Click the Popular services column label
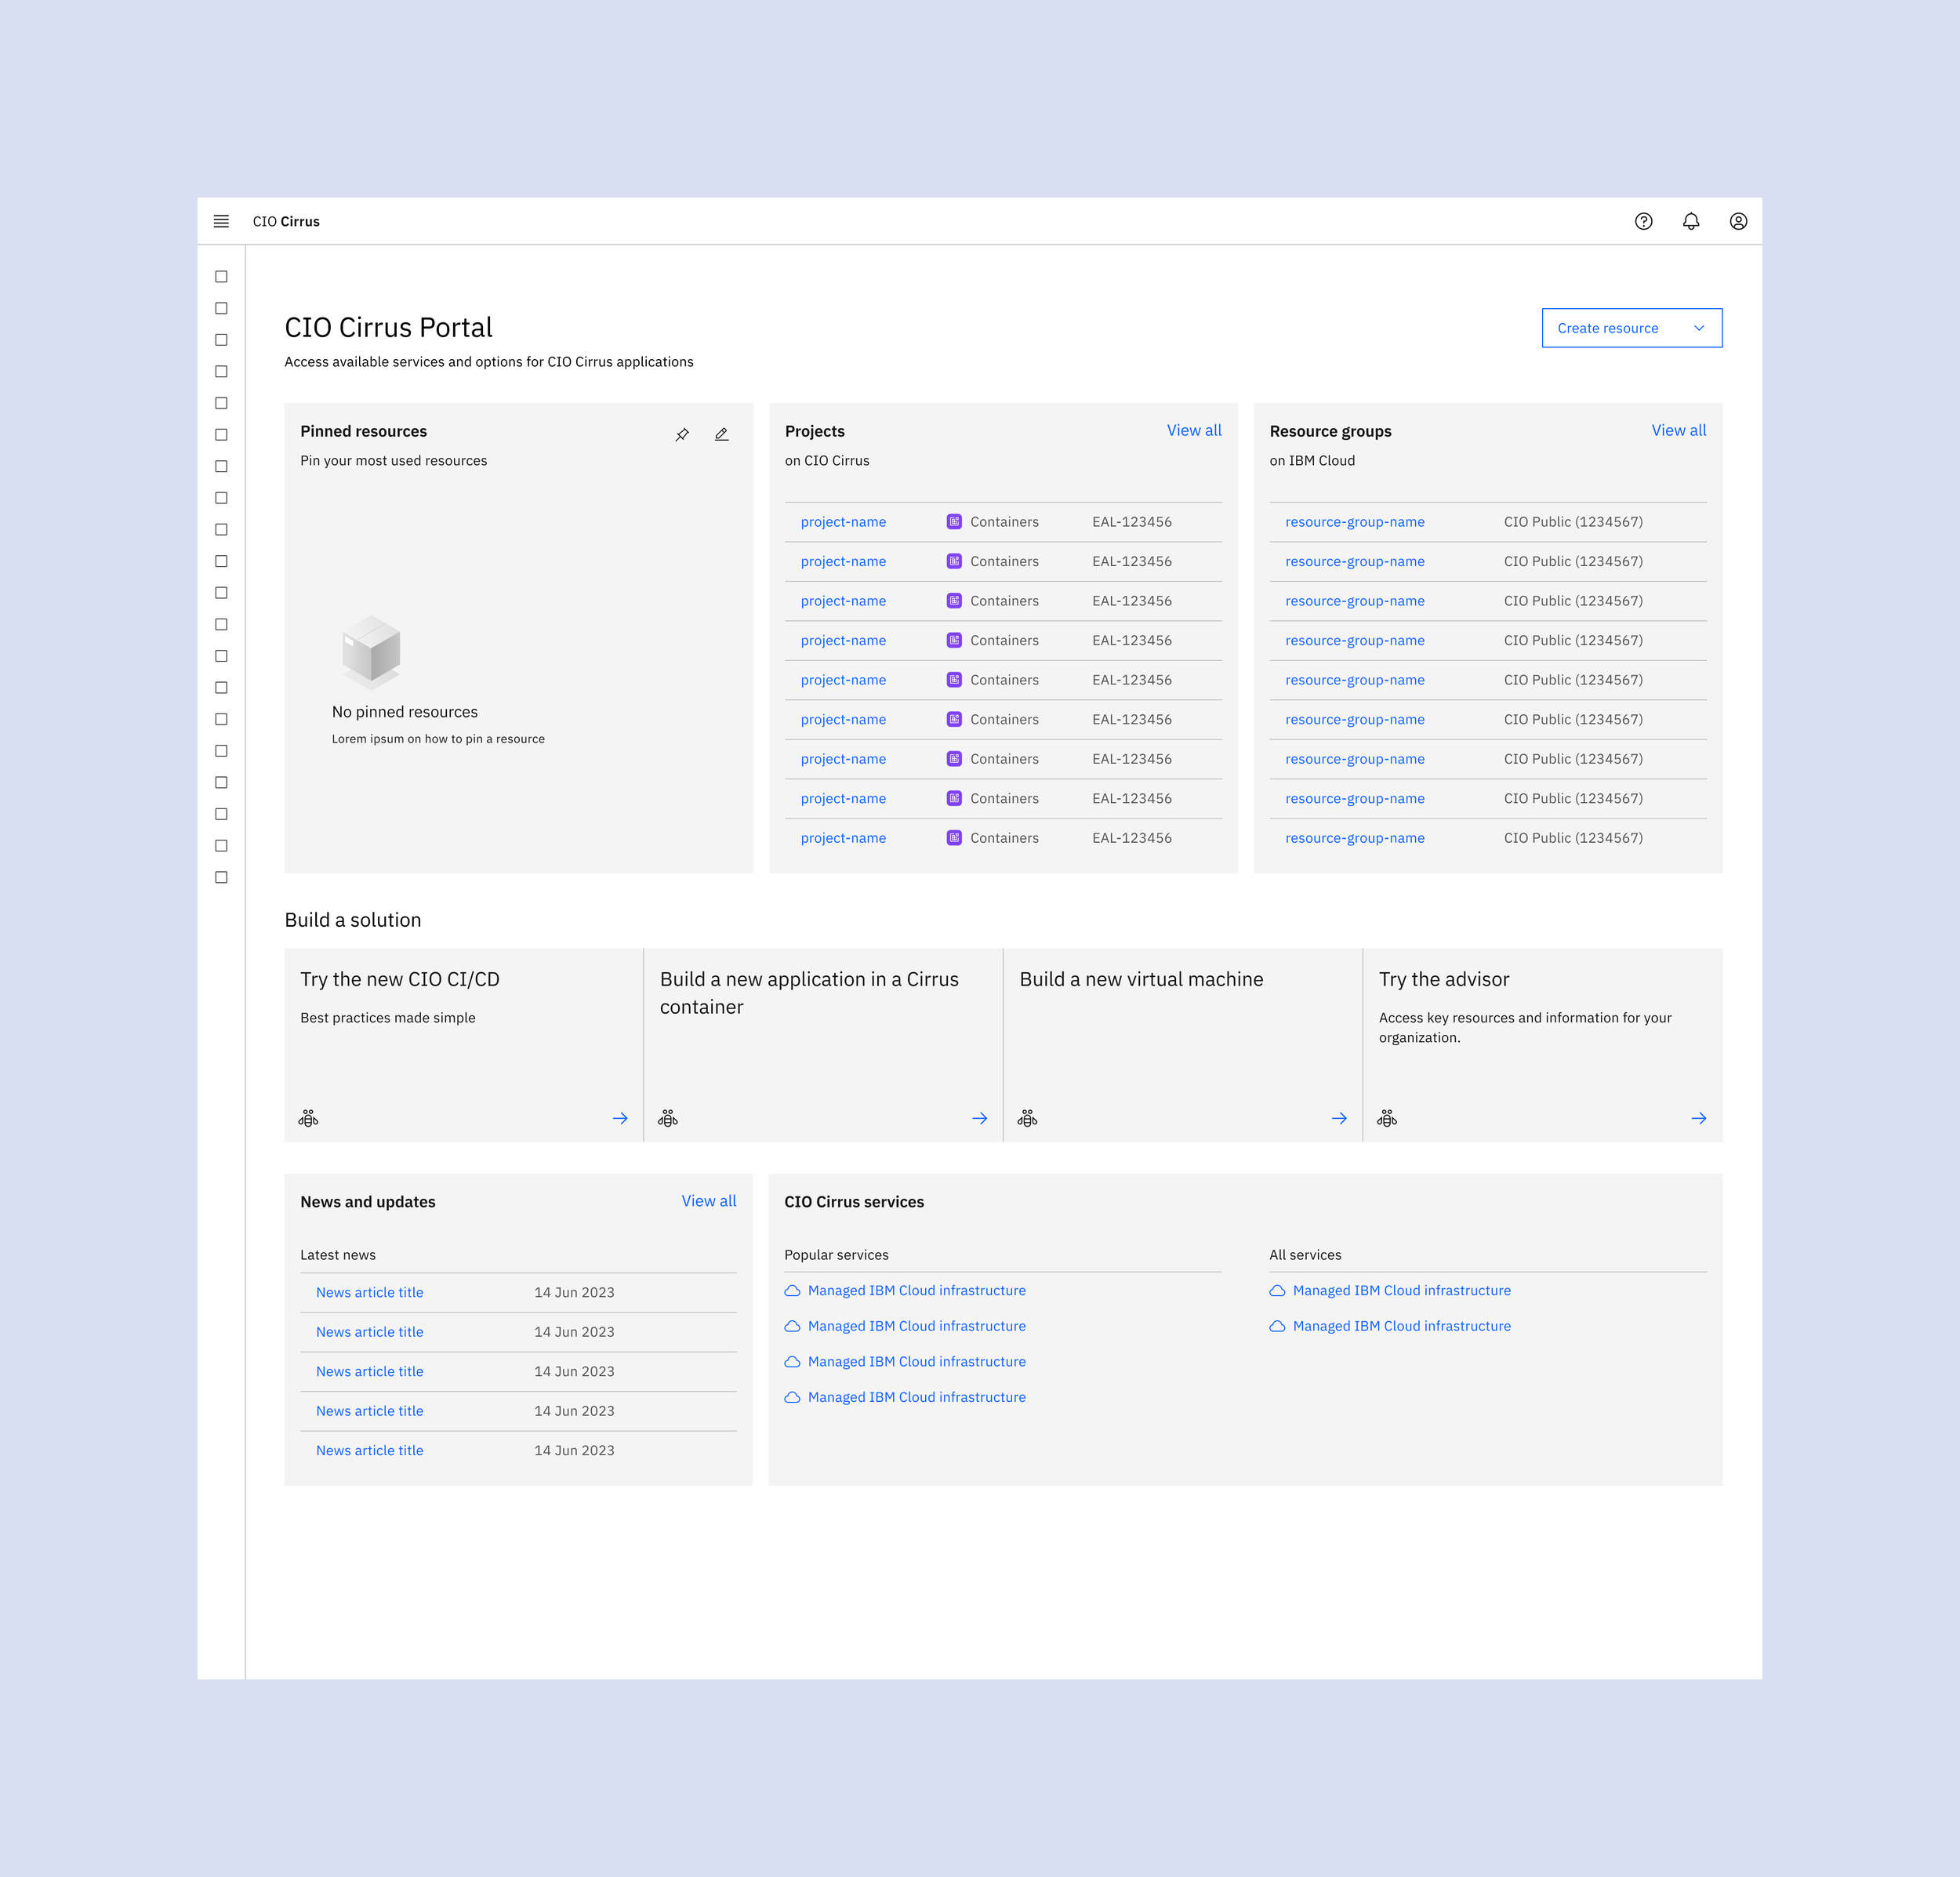The height and width of the screenshot is (1877, 1960). (x=836, y=1255)
